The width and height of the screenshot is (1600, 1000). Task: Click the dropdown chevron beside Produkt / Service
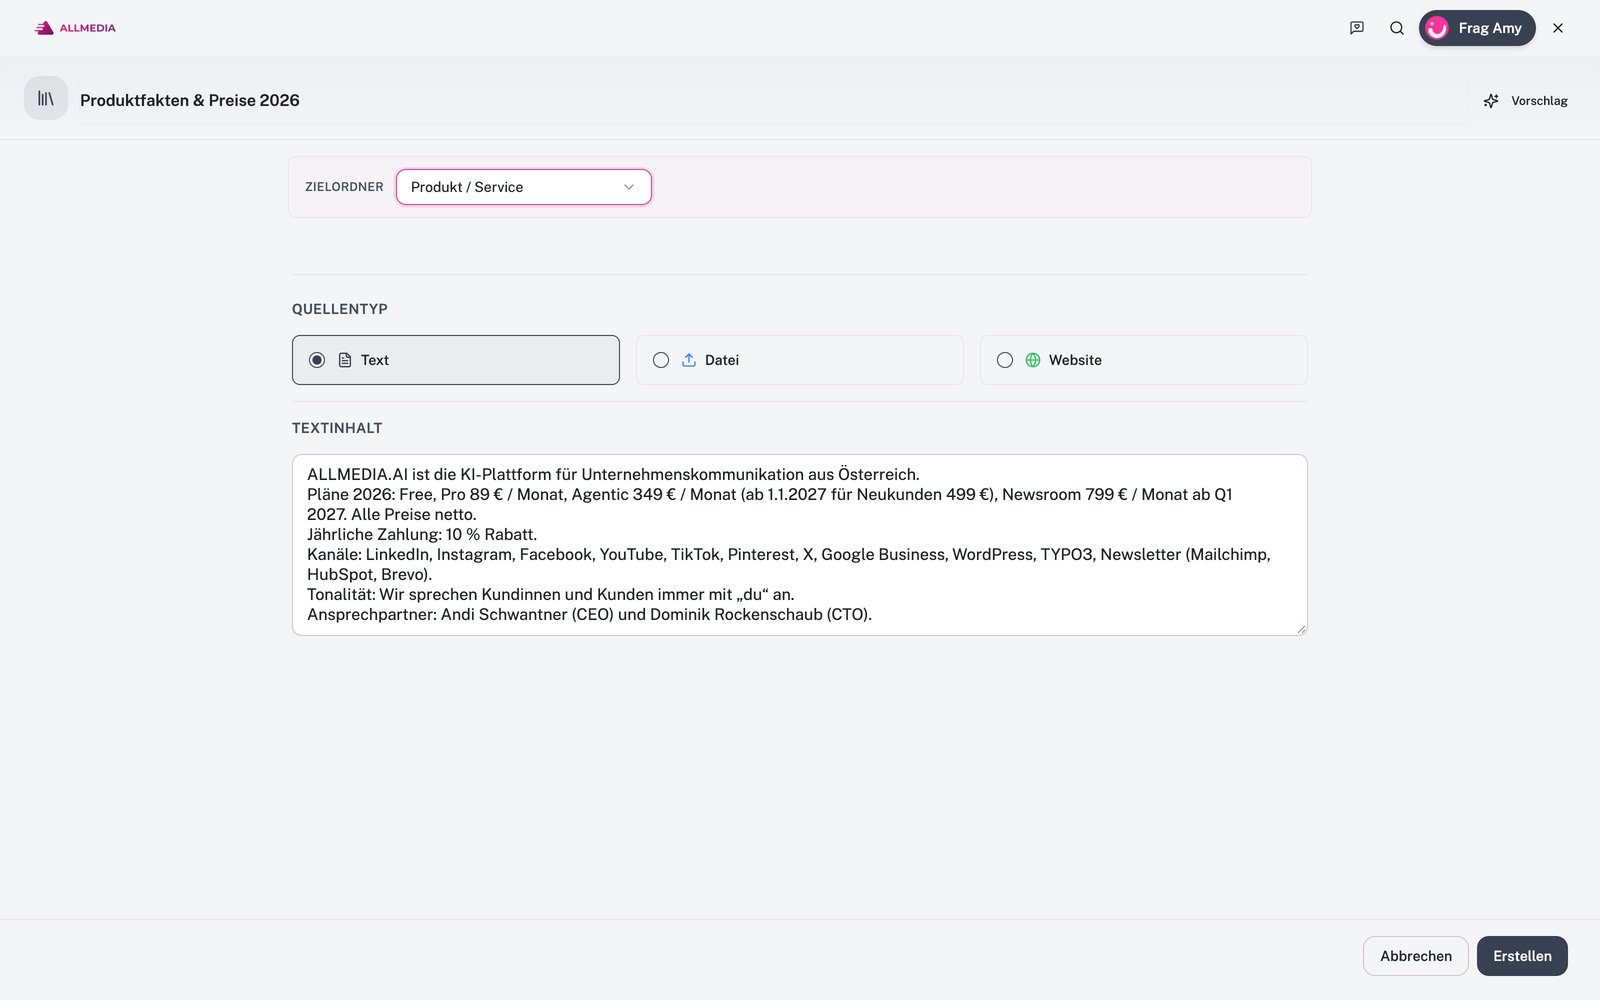click(x=629, y=187)
